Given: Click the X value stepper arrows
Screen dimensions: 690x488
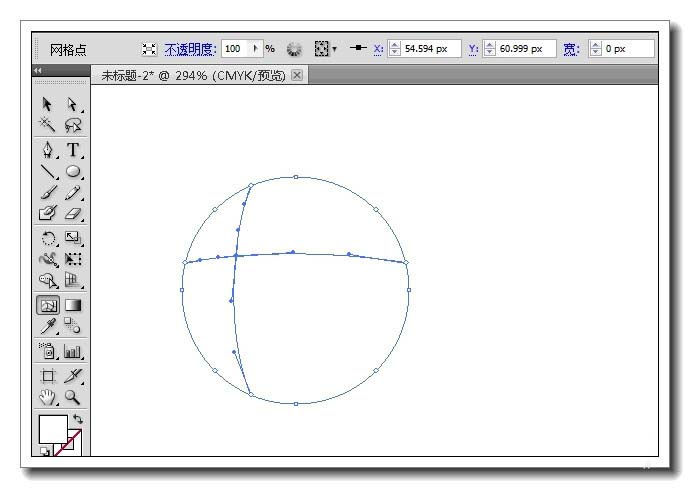Looking at the screenshot, I should (x=395, y=49).
